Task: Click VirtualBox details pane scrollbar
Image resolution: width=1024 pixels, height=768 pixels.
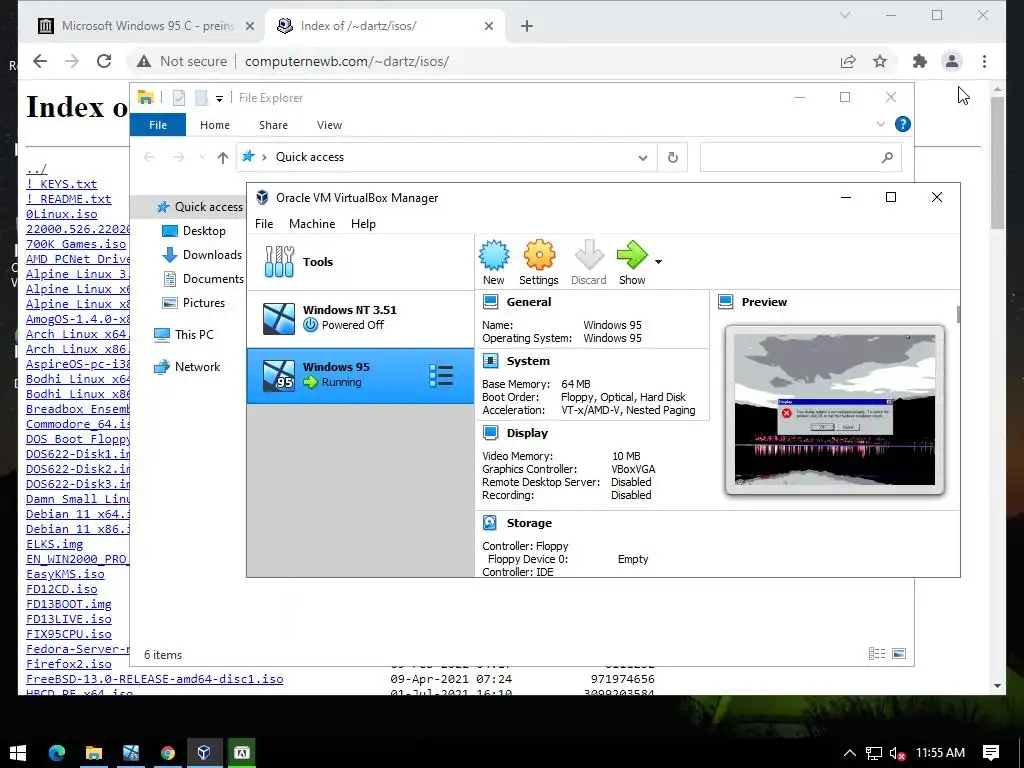Action: click(x=958, y=314)
